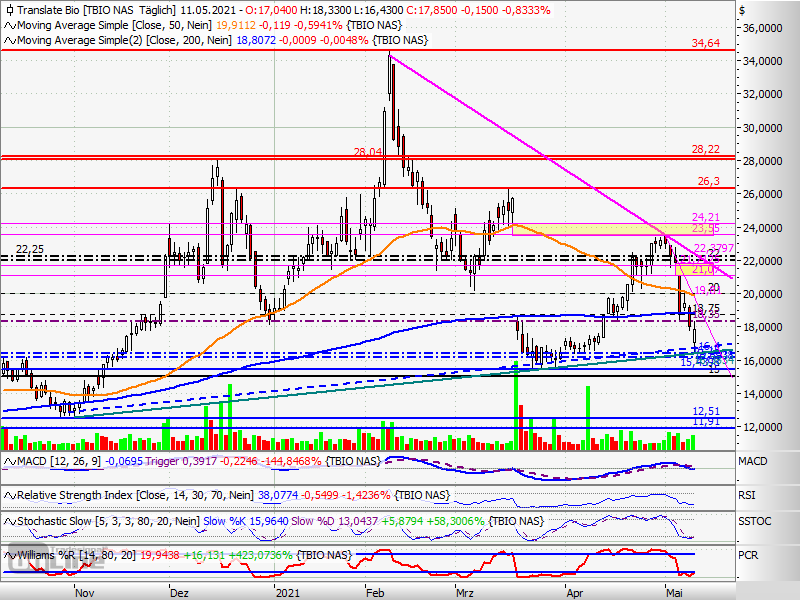Click the 16,0000 price axis label
This screenshot has height=600, width=800.
tap(762, 361)
